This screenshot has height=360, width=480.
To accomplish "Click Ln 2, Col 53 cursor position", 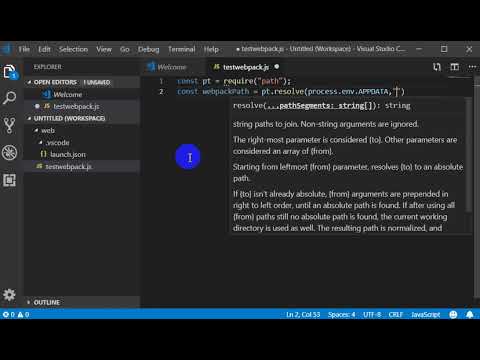I will click(x=303, y=314).
